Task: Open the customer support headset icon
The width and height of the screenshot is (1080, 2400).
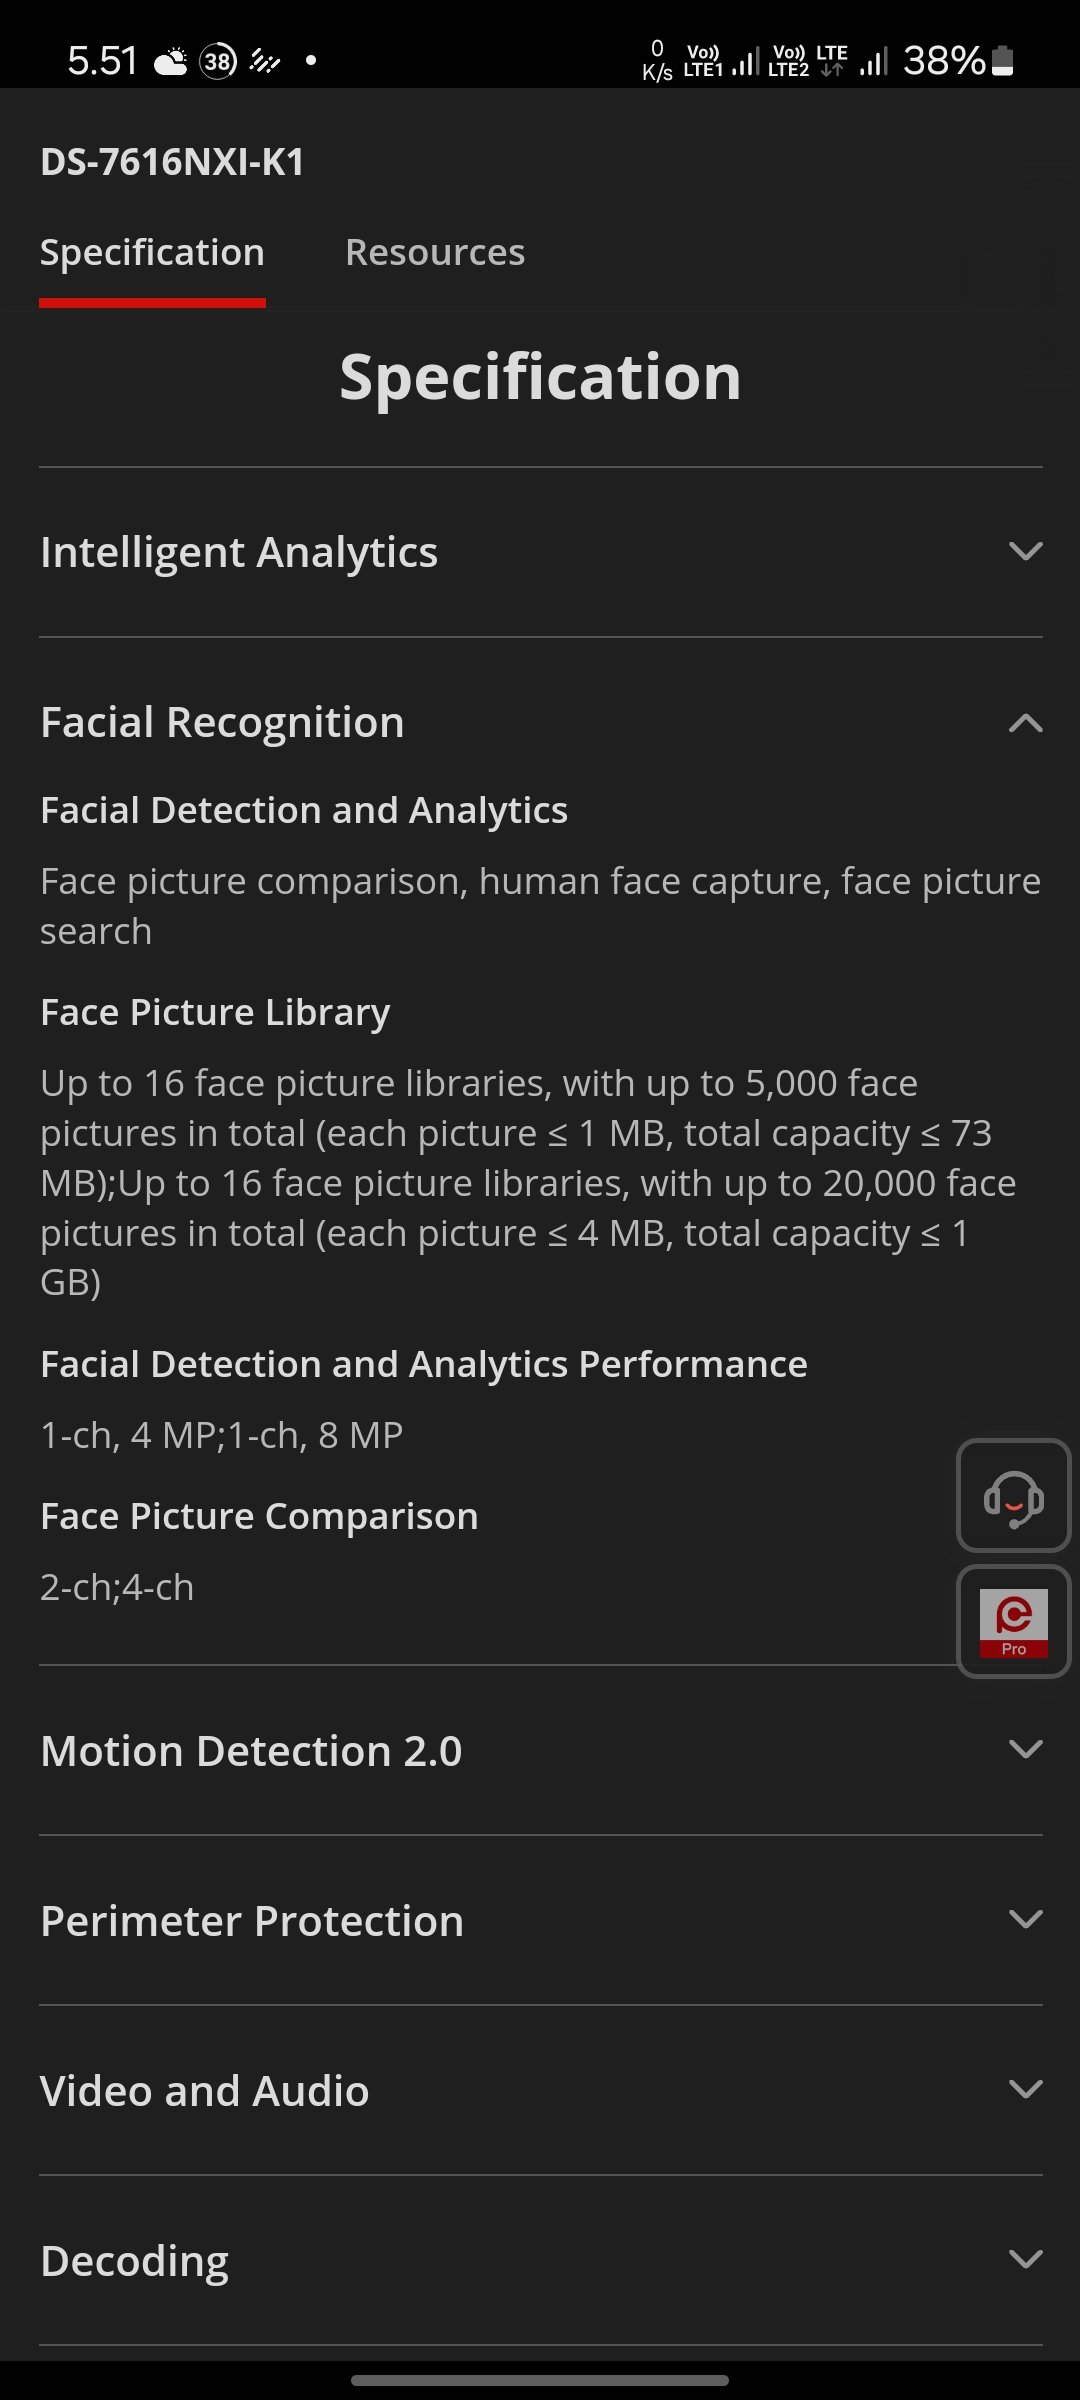Action: point(1013,1495)
